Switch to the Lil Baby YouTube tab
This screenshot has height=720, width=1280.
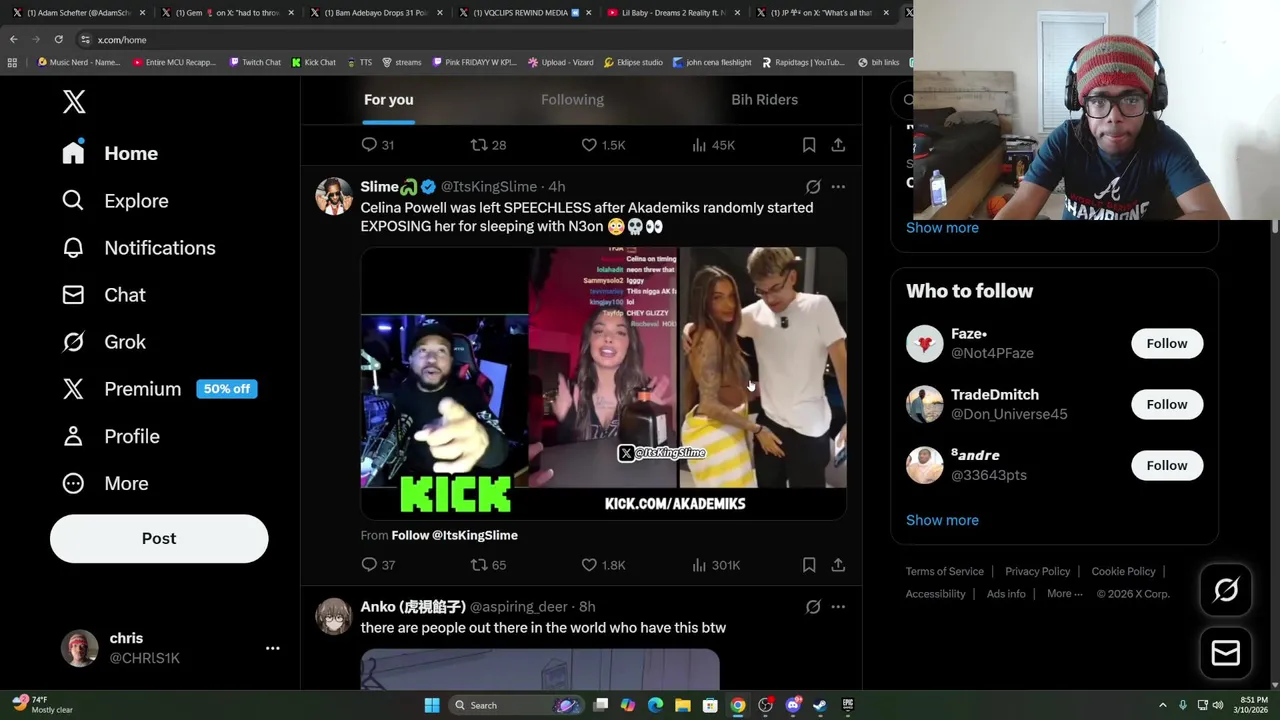click(672, 12)
